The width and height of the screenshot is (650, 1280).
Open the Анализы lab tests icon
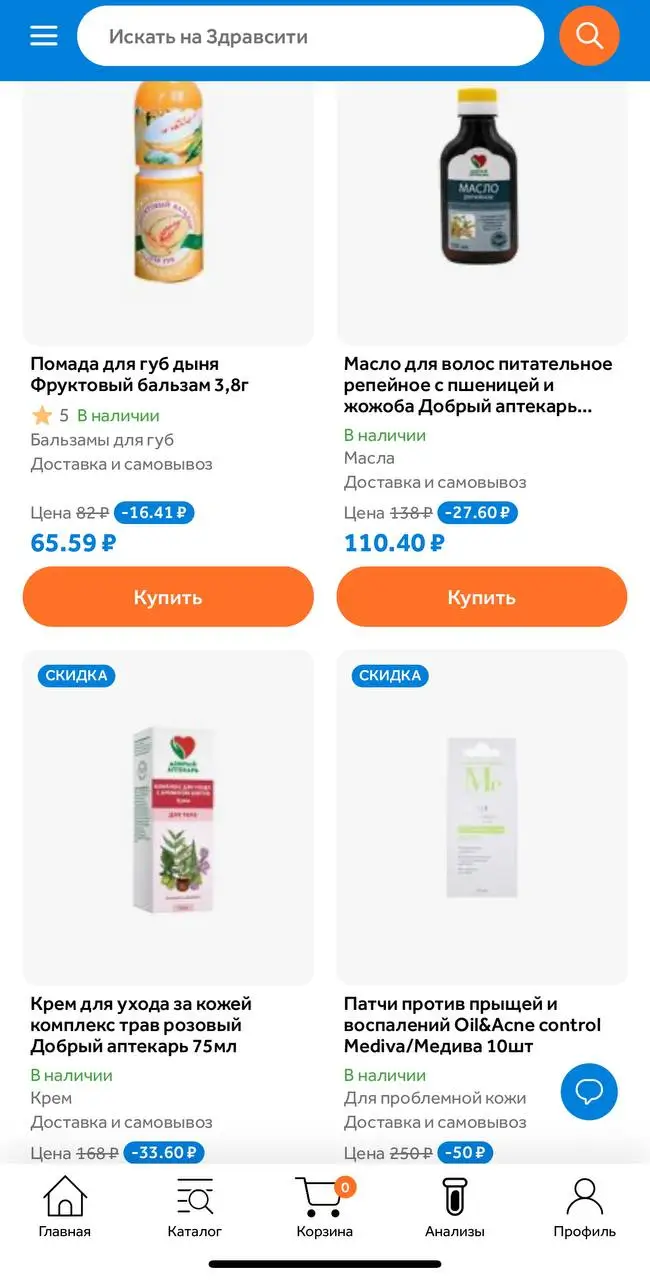click(x=454, y=1197)
